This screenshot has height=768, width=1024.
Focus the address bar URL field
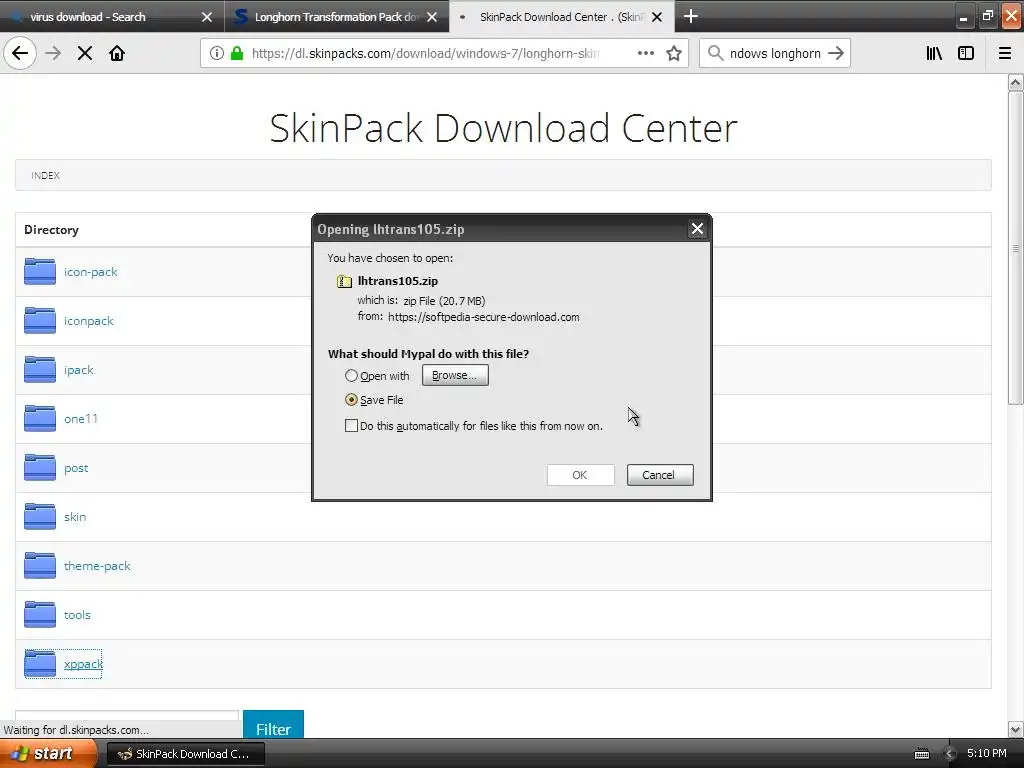pyautogui.click(x=424, y=53)
